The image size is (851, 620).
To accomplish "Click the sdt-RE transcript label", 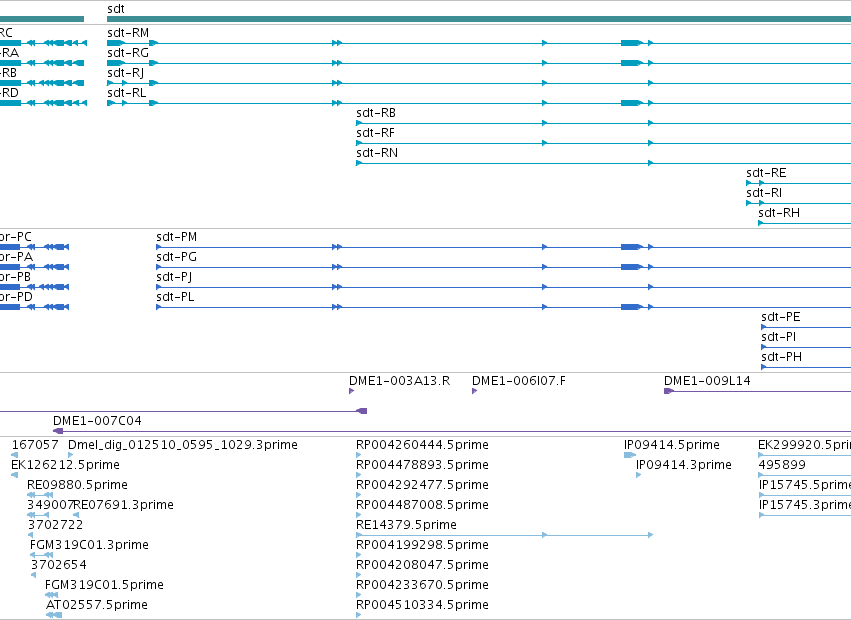I will (x=766, y=173).
